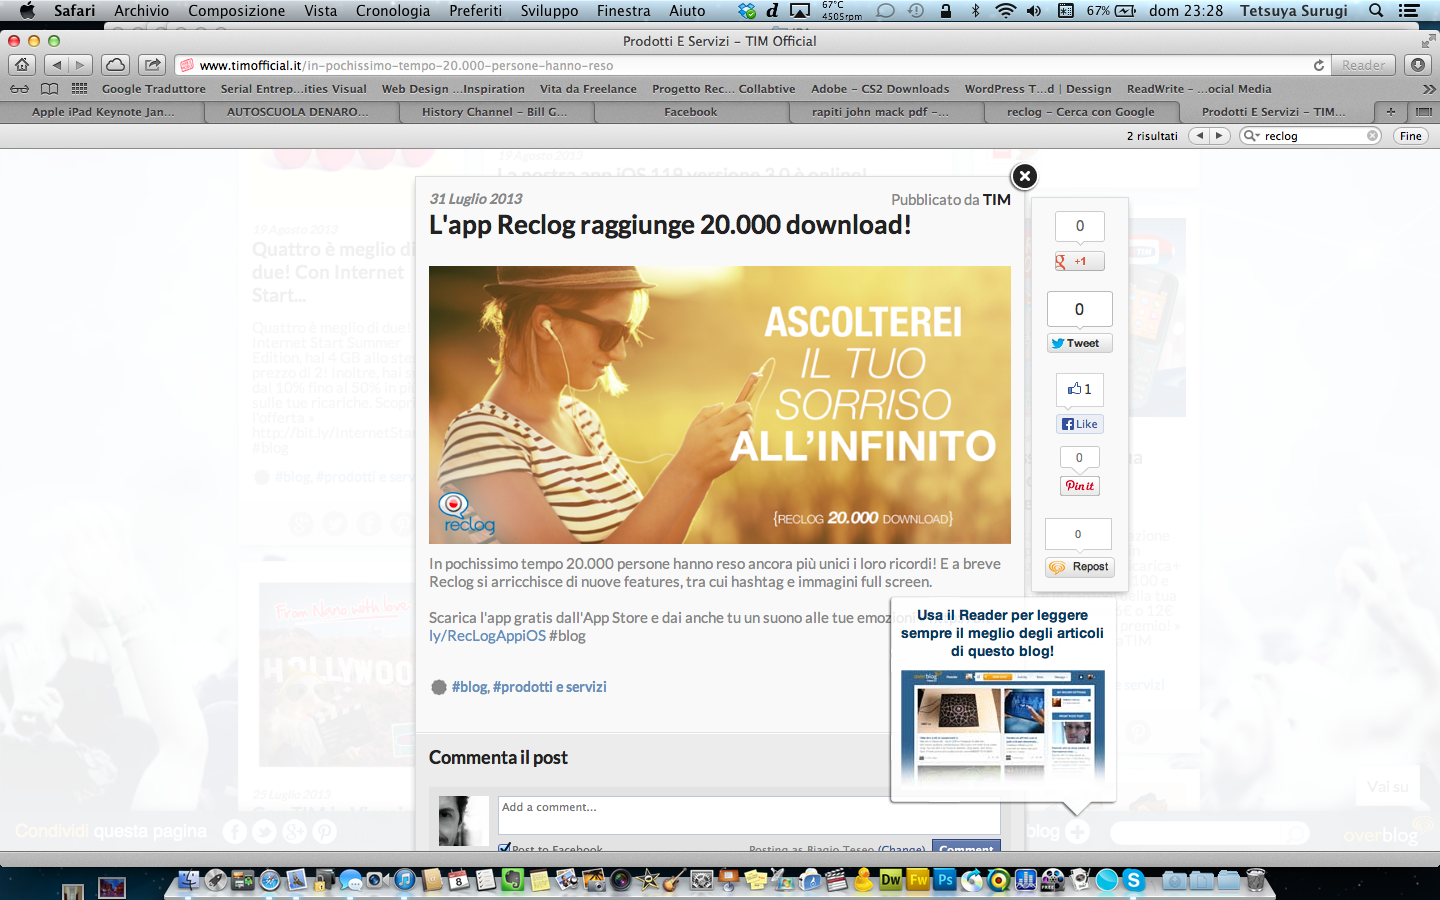Click Safari Home toolbar button
The image size is (1440, 900).
tap(22, 65)
